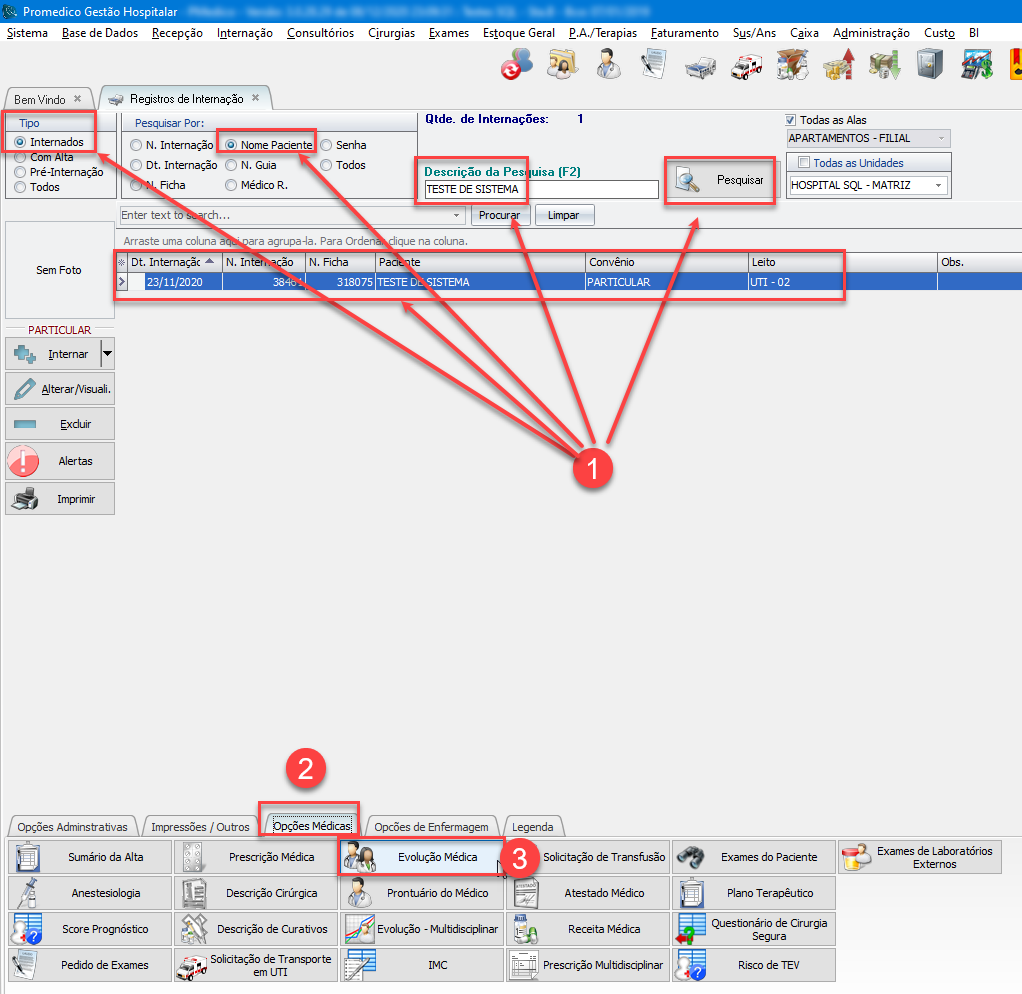Screen dimensions: 1022x994
Task: Switch to the Opções de Enfermagem tab
Action: [x=431, y=827]
